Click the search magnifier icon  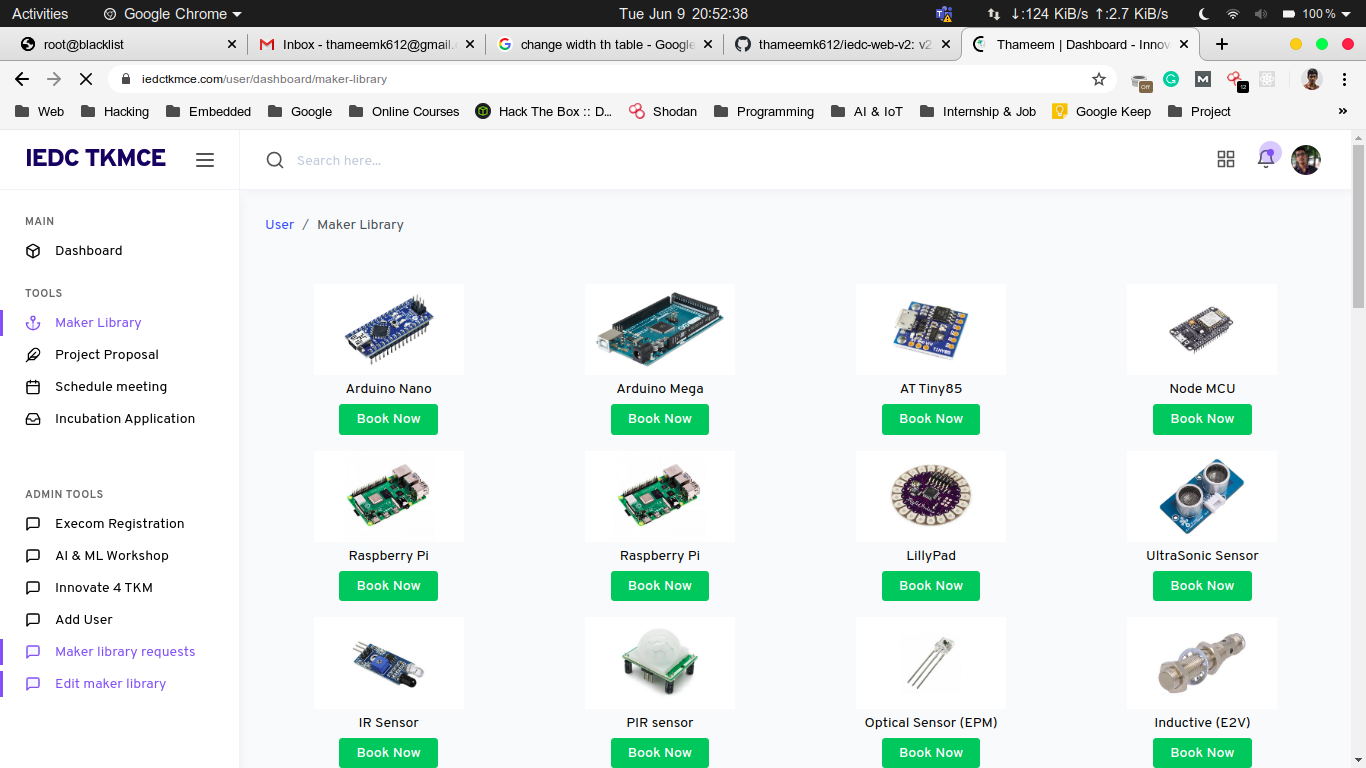[275, 160]
